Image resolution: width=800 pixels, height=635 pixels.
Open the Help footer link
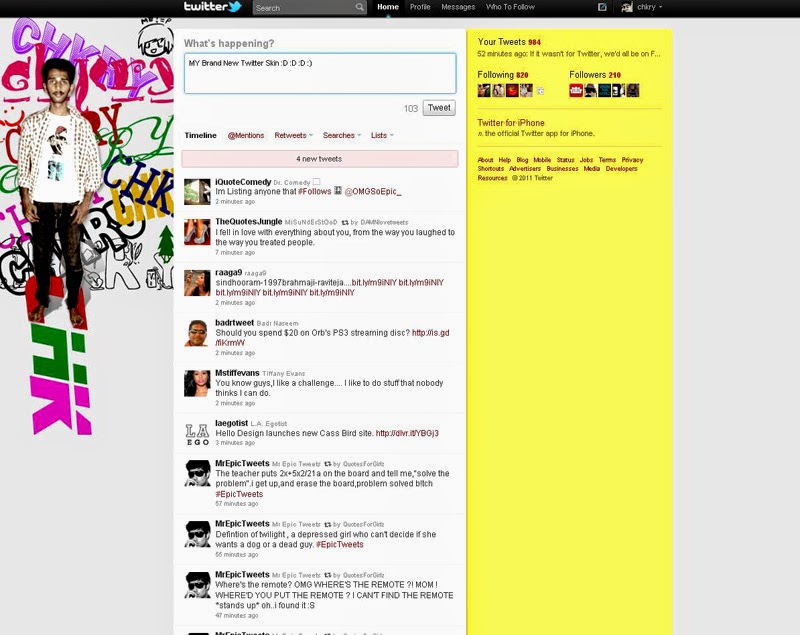[505, 160]
